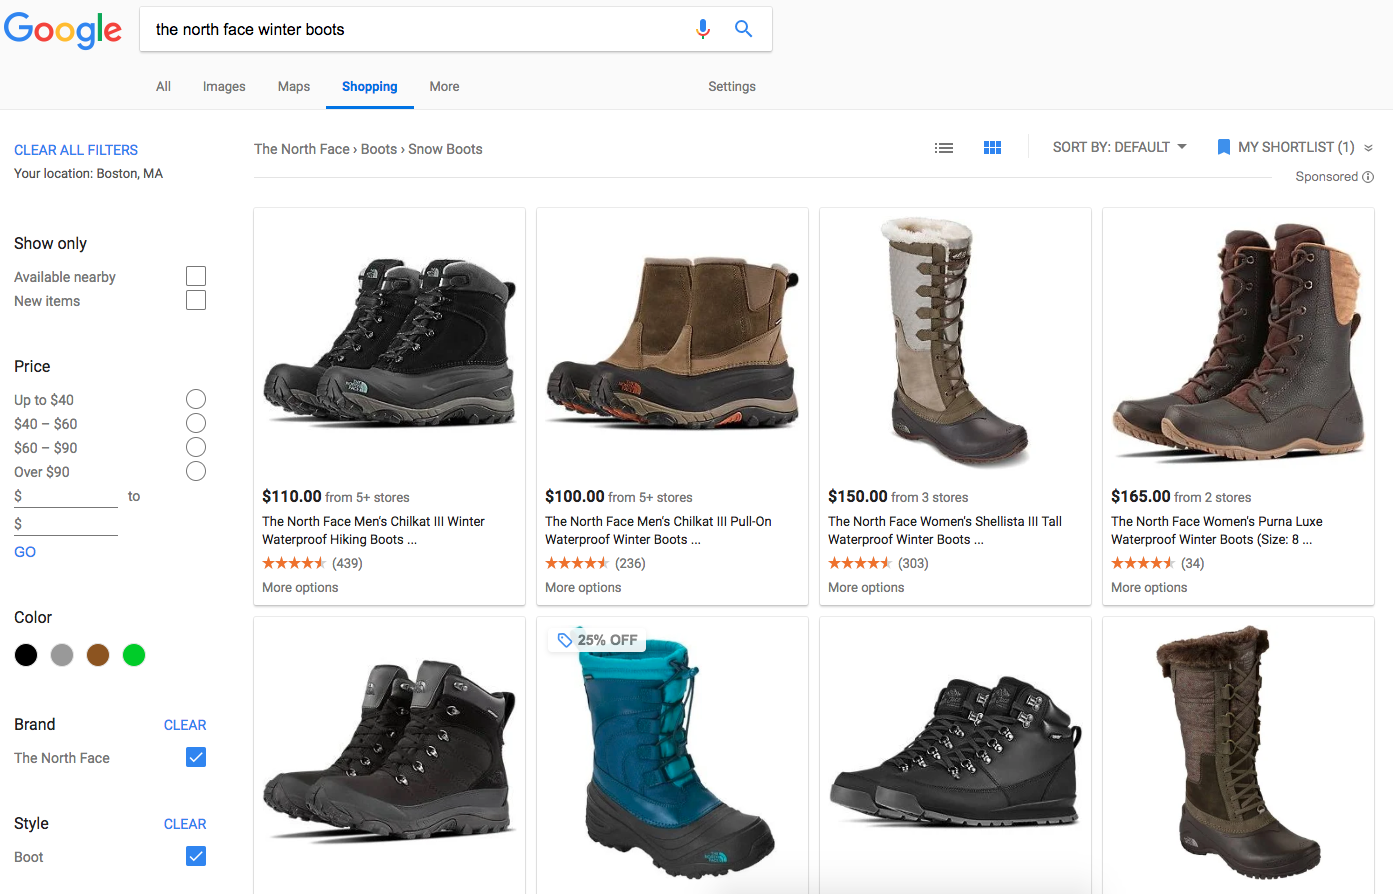This screenshot has width=1393, height=894.
Task: Click star rating of Purna Luxe boots
Action: pyautogui.click(x=1143, y=563)
